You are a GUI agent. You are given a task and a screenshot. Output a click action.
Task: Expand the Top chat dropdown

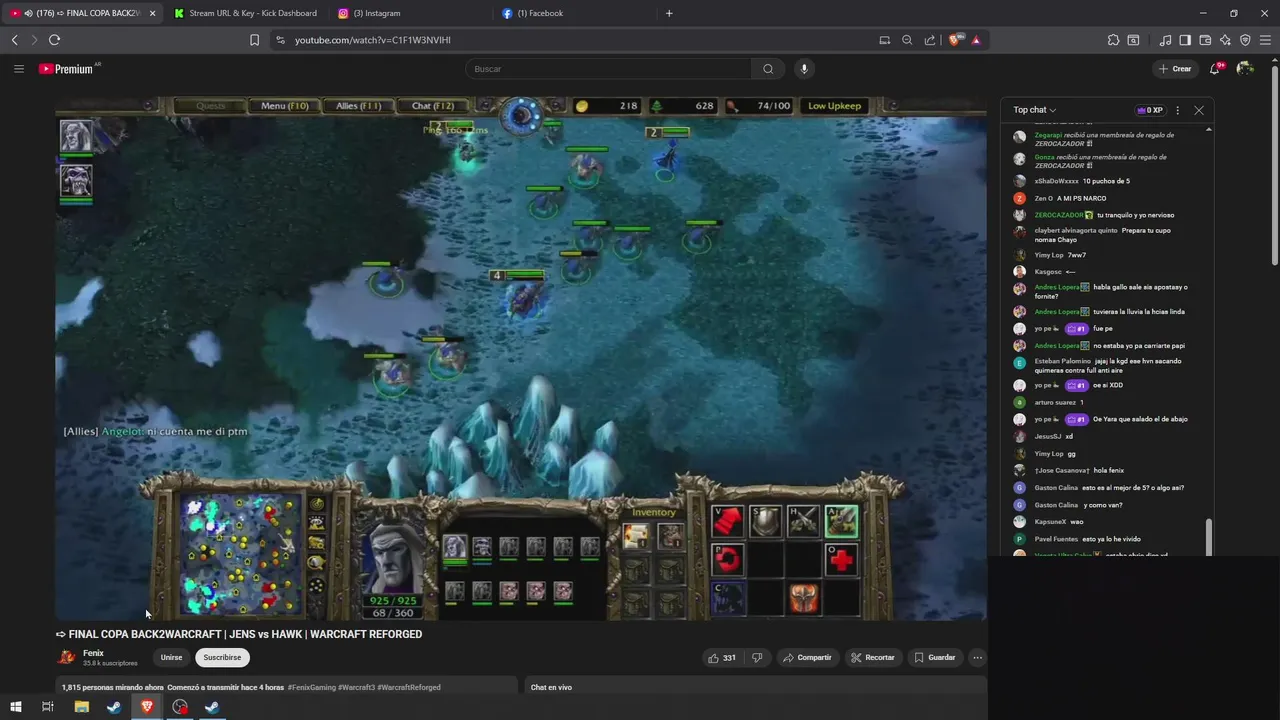[x=1034, y=110]
